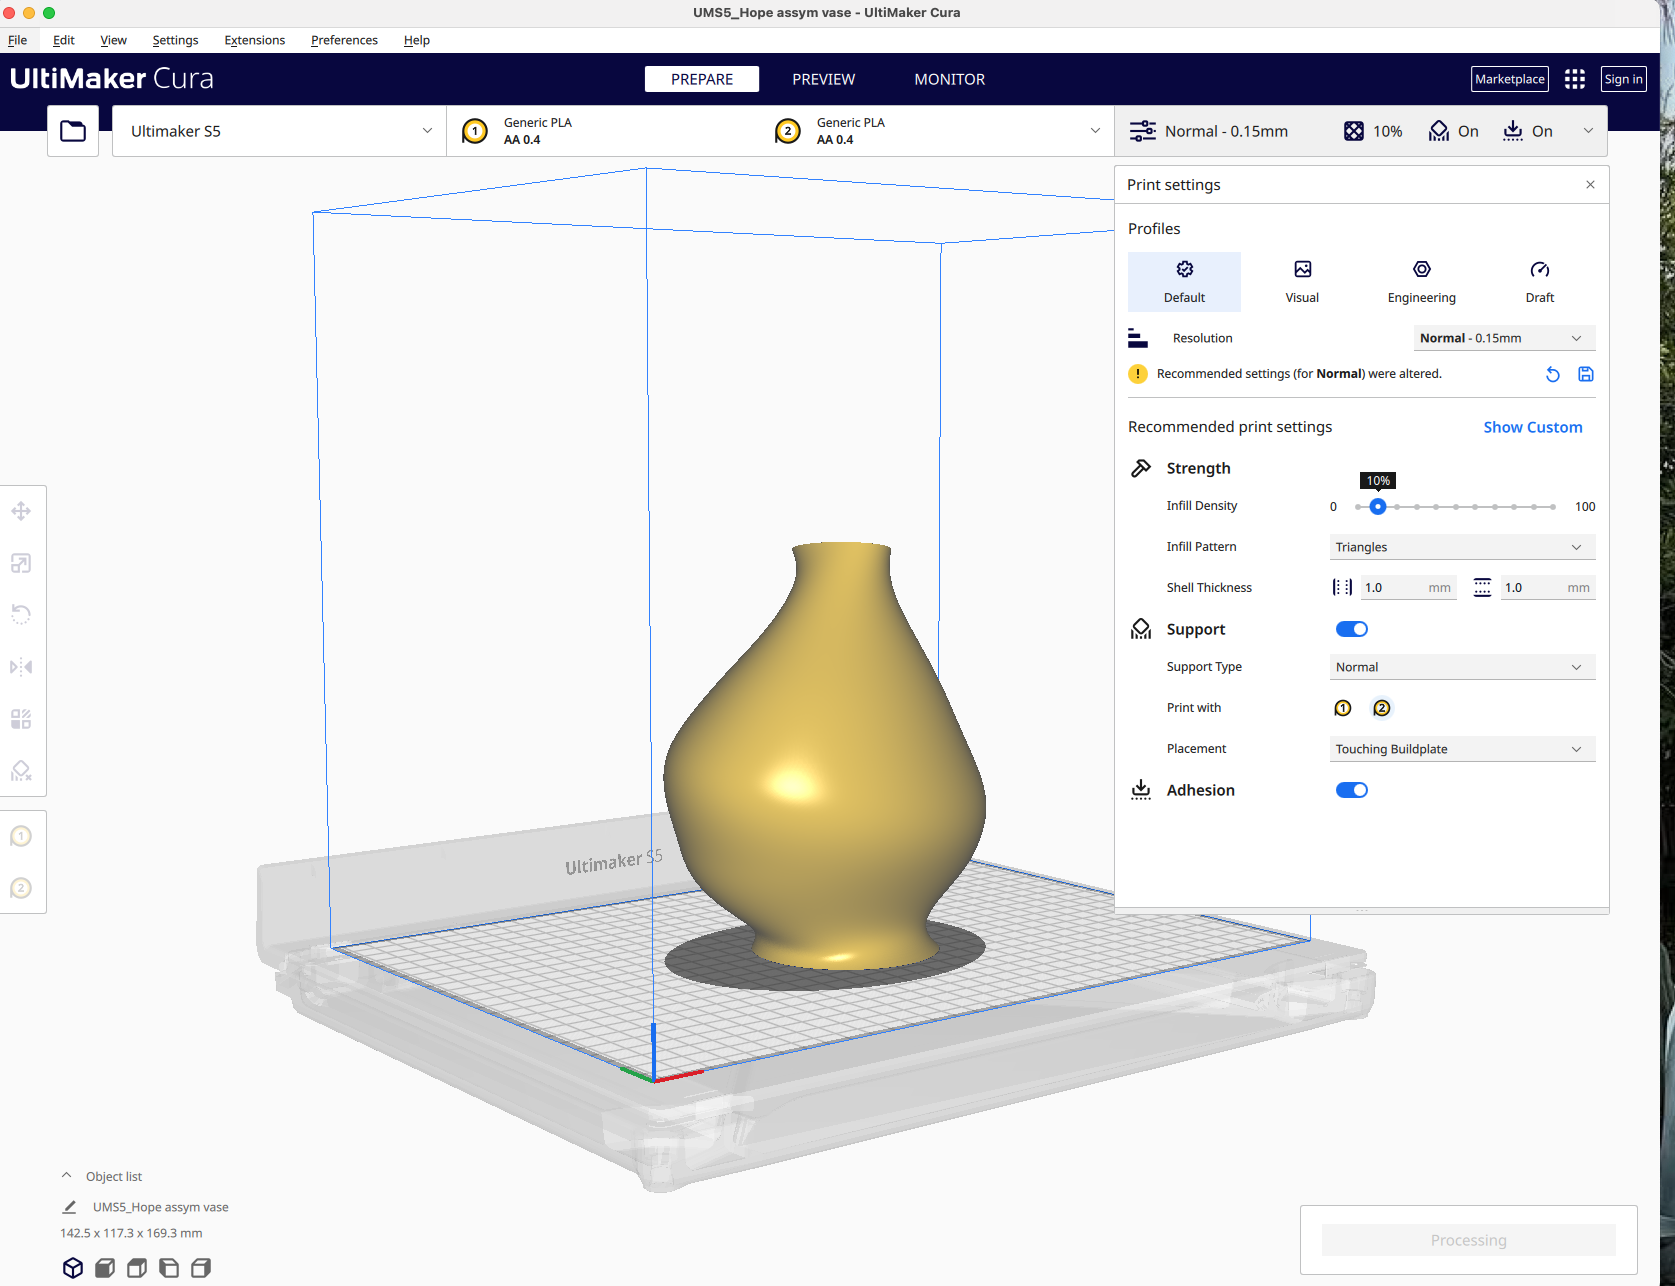Click Show Custom print settings
This screenshot has height=1286, width=1675.
pos(1532,426)
